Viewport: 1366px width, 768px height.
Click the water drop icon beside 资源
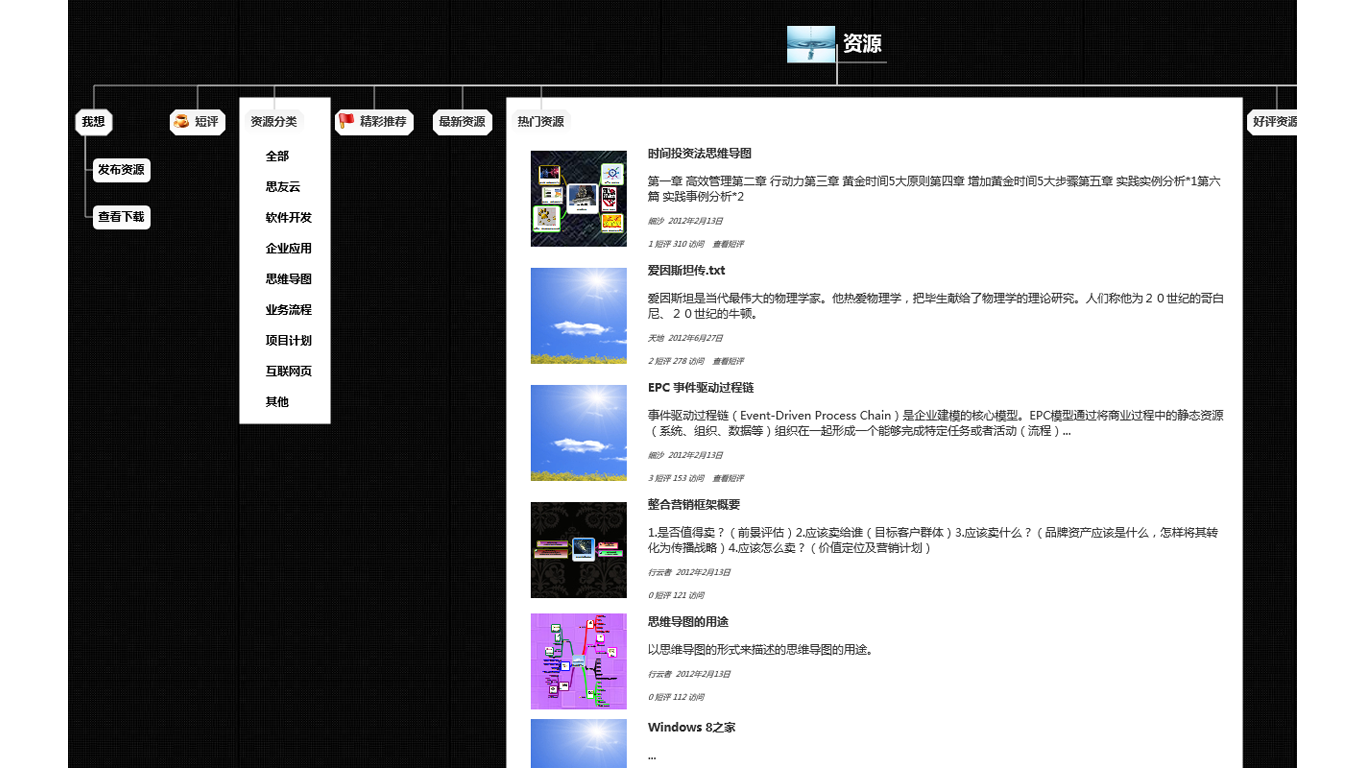[x=811, y=44]
